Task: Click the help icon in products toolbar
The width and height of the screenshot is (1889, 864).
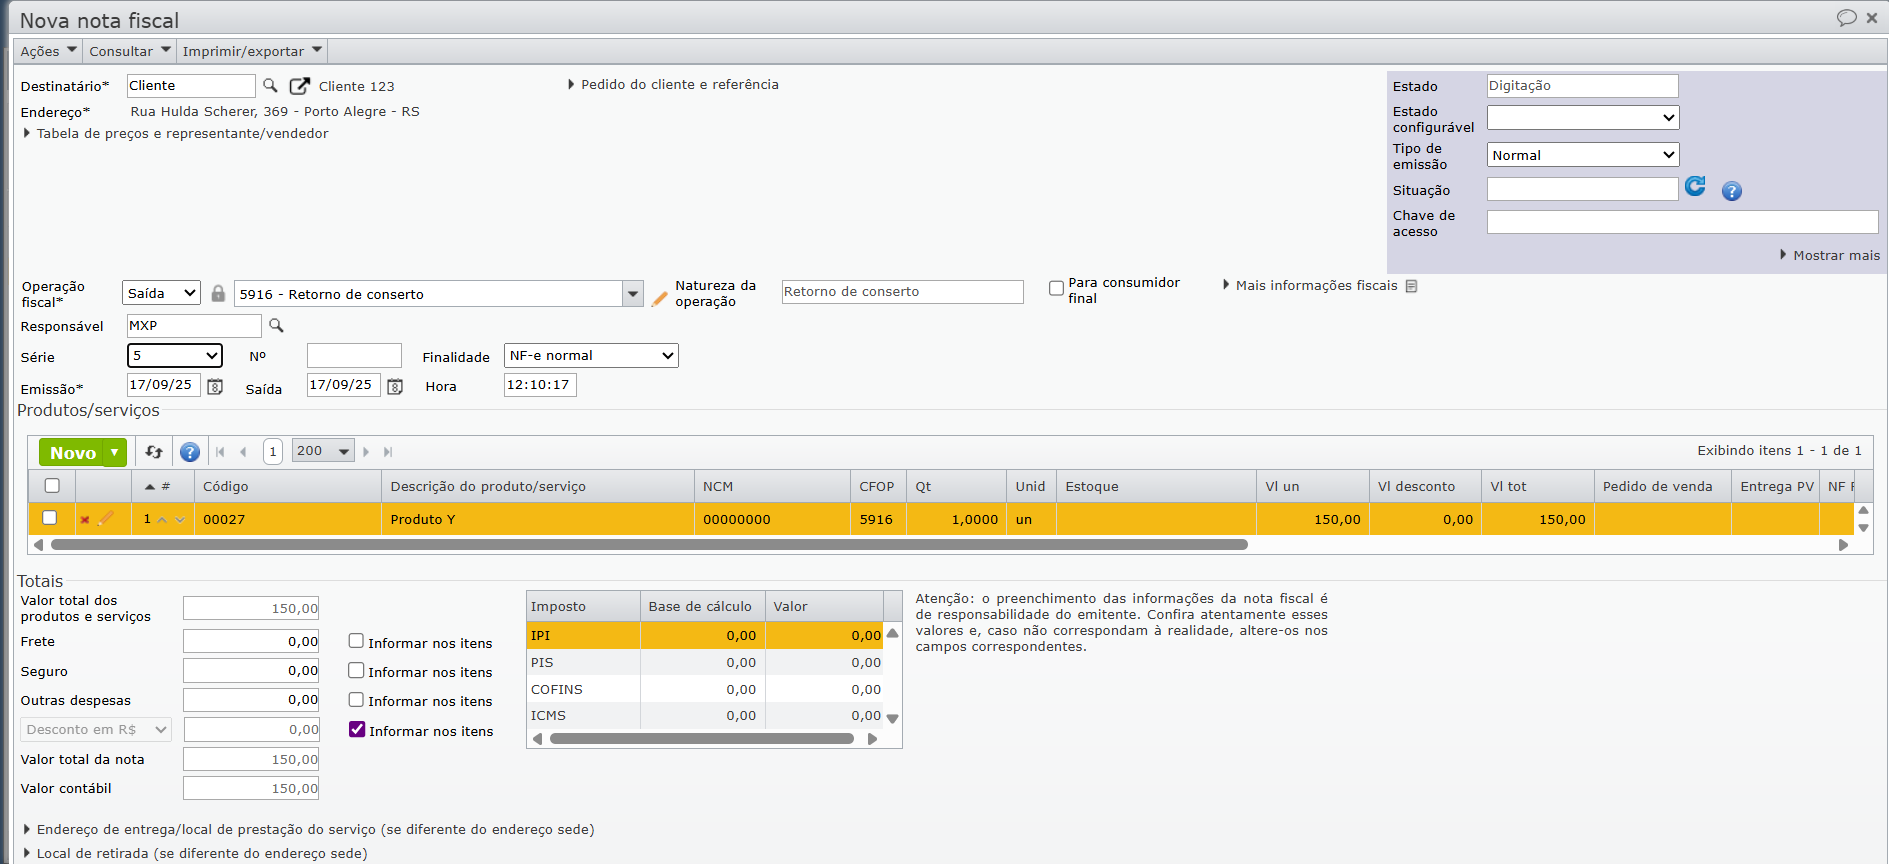Action: (x=190, y=452)
